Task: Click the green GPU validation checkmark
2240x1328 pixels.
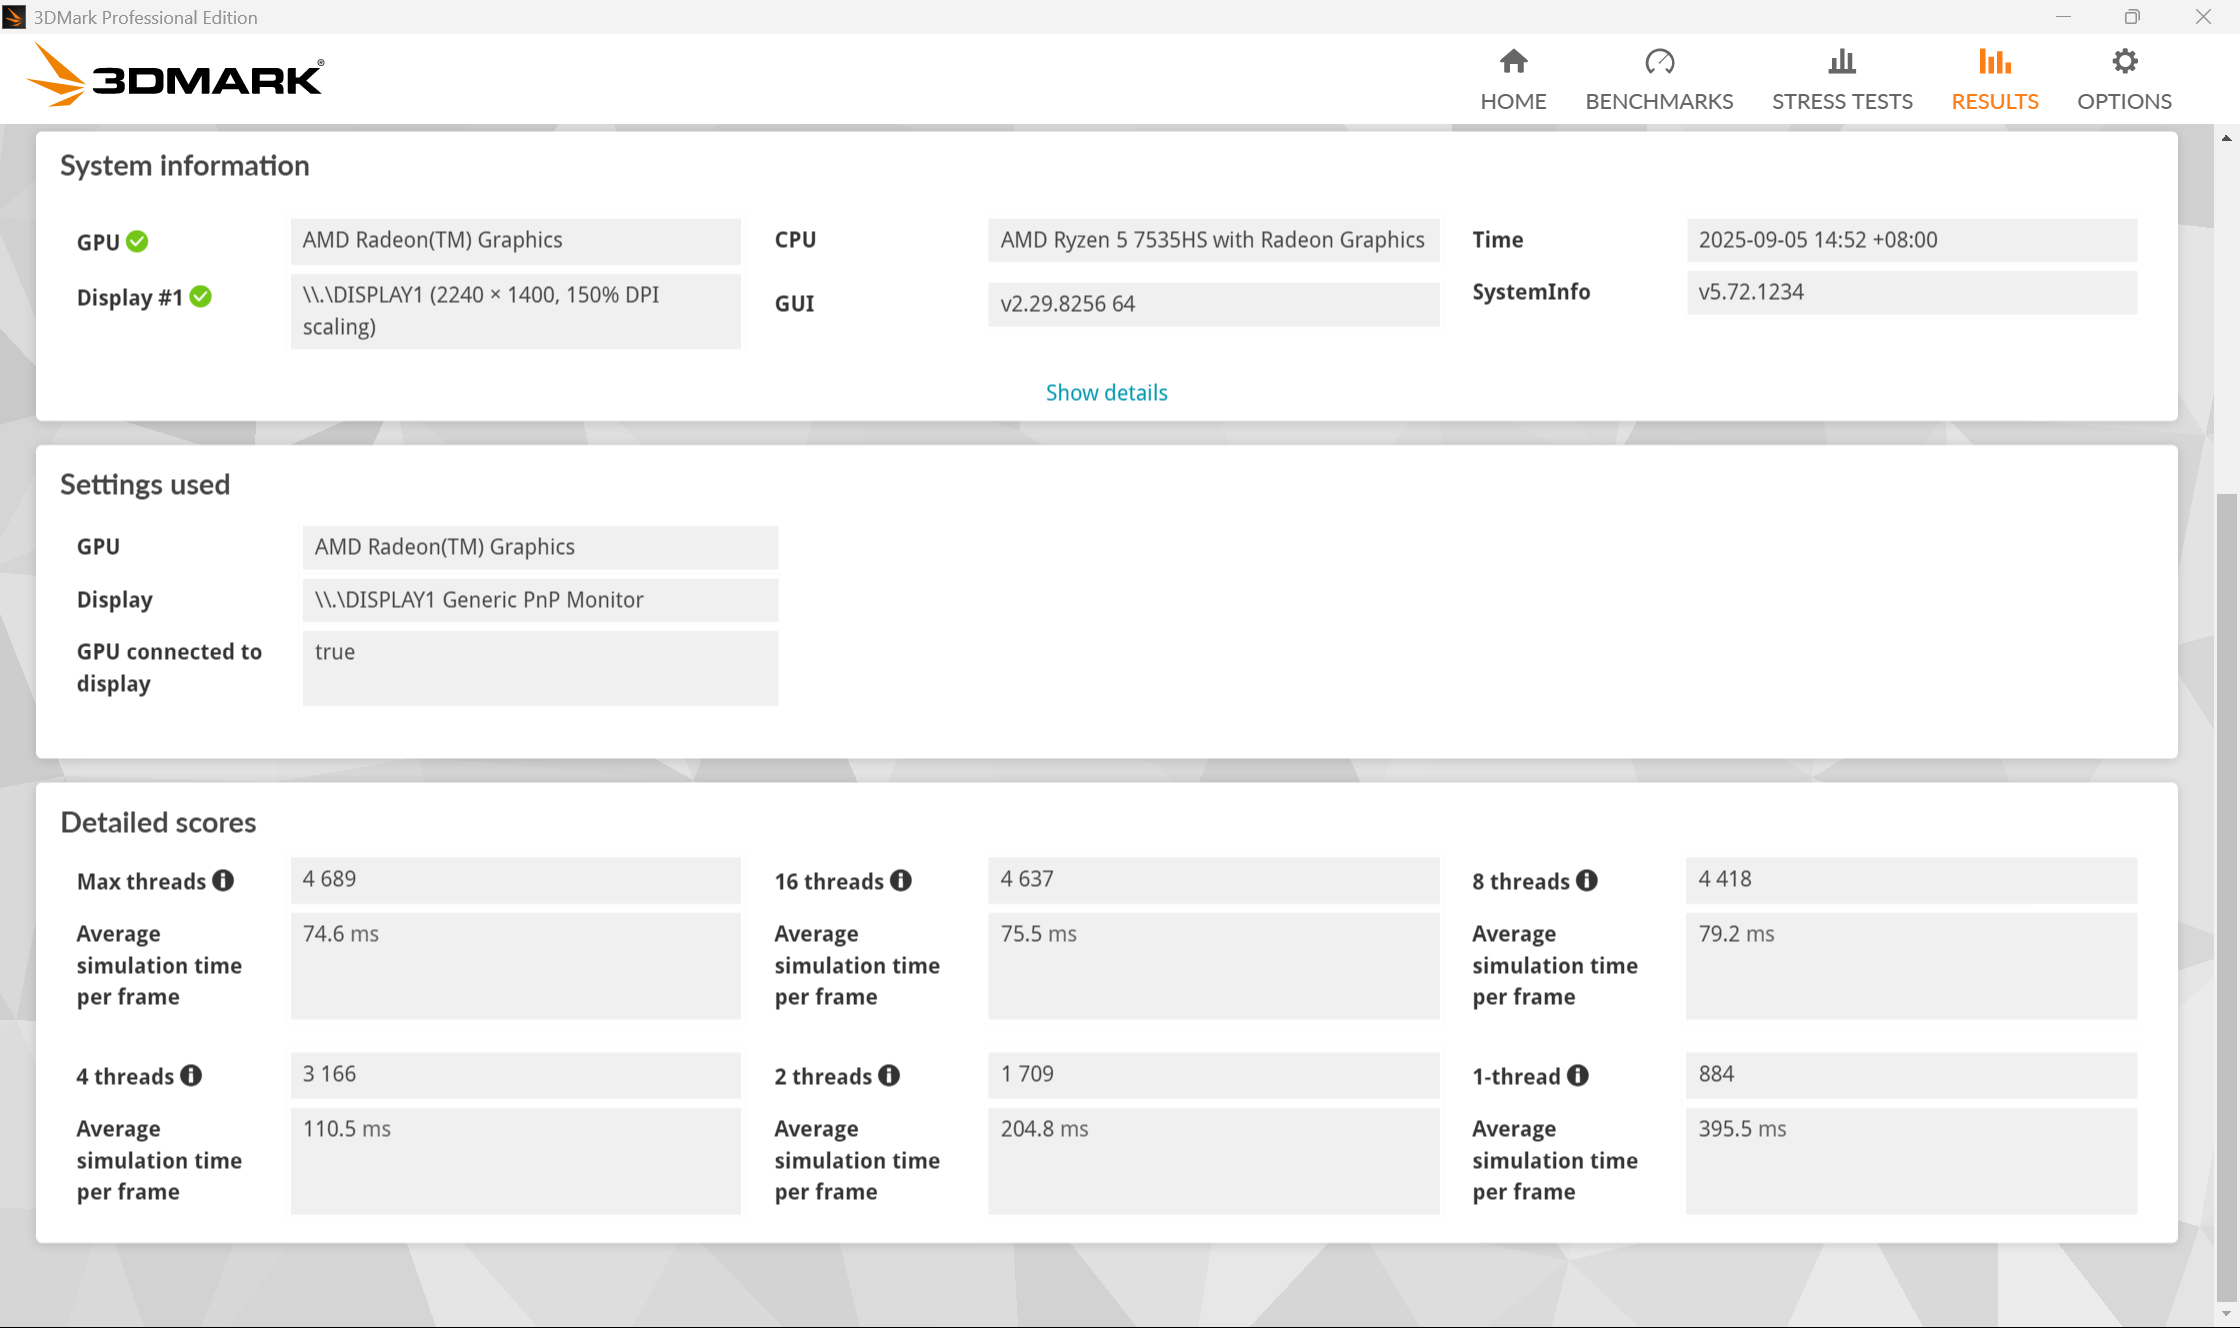Action: (138, 242)
